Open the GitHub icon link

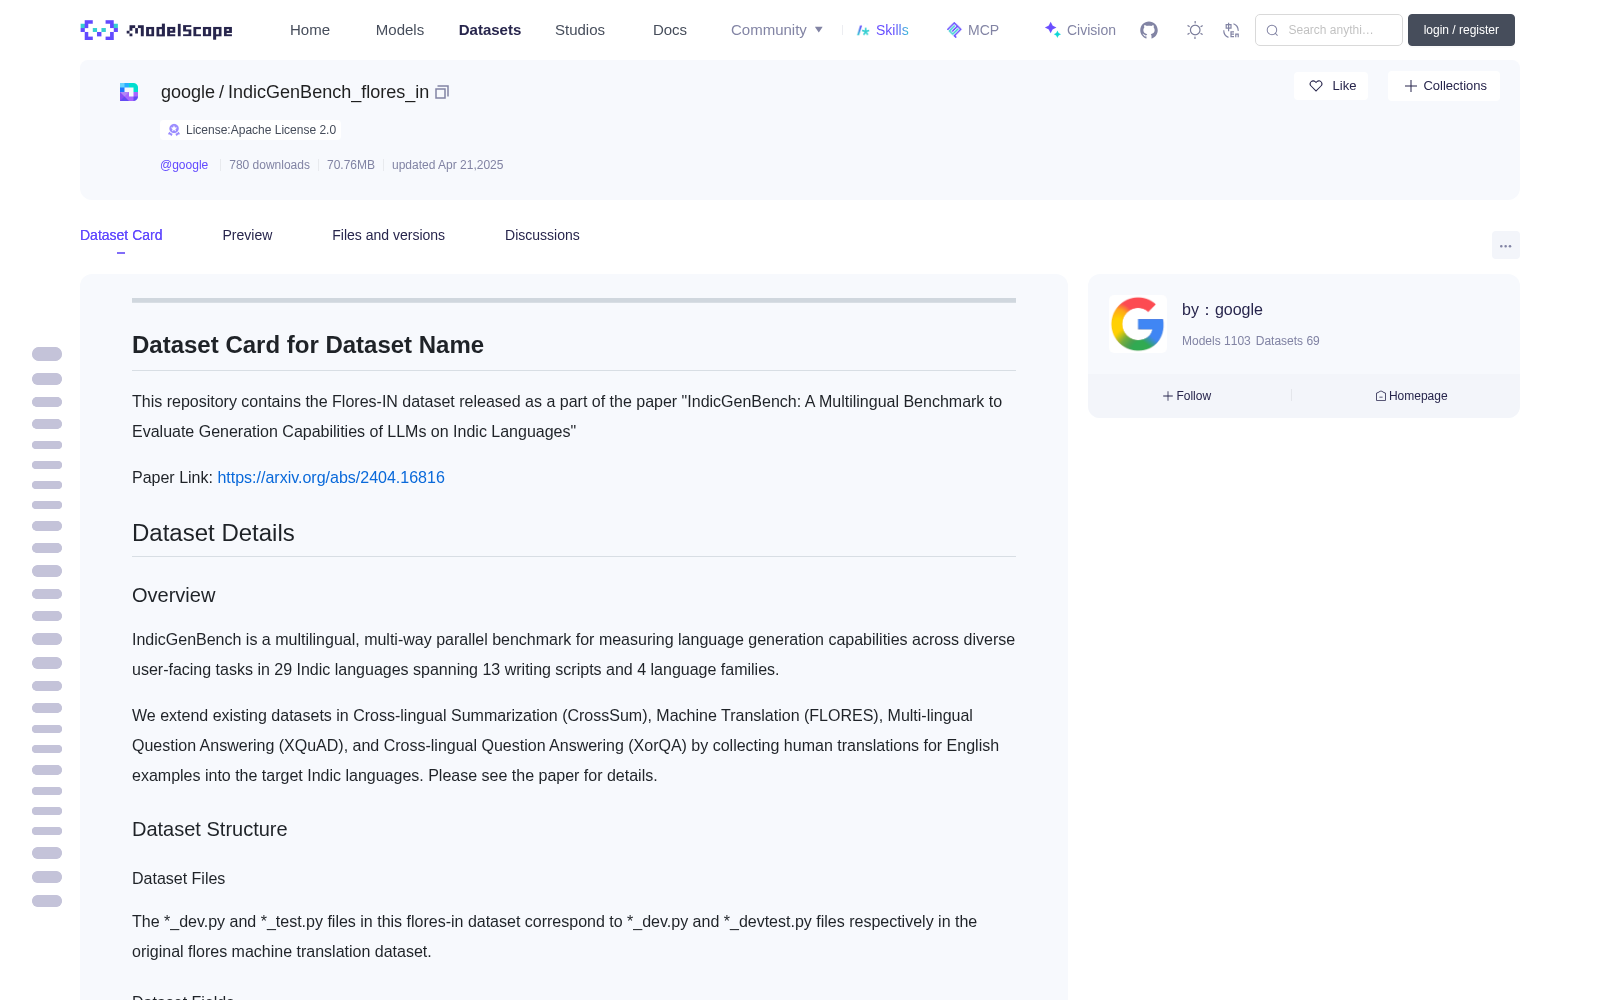click(x=1149, y=30)
